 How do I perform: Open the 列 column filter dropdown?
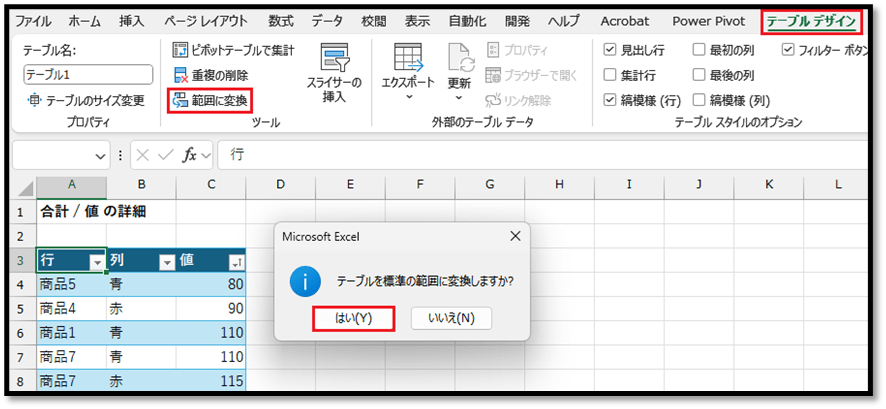[167, 262]
